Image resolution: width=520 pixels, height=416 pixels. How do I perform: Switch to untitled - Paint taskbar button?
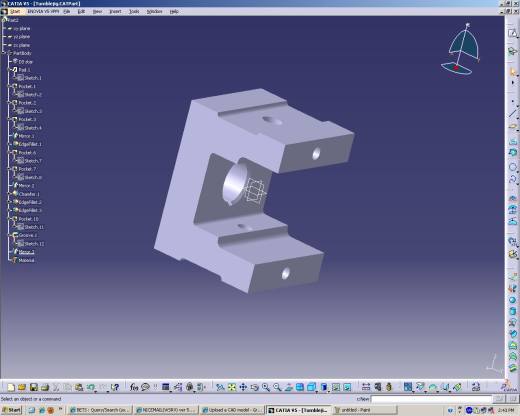coord(365,410)
